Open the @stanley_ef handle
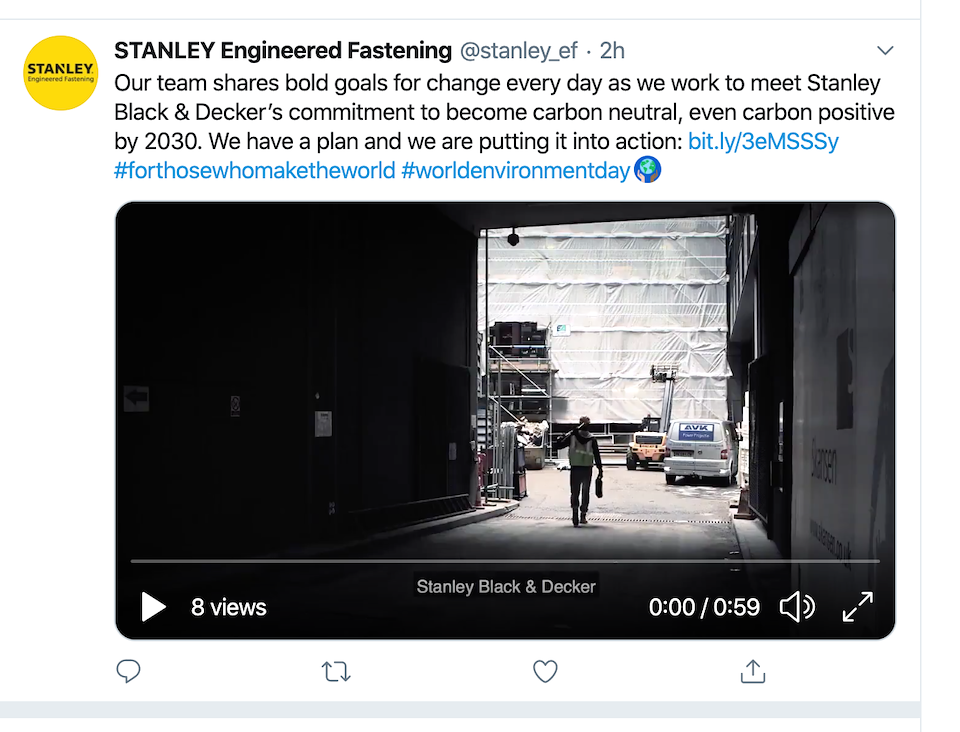This screenshot has height=732, width=960. pos(518,50)
